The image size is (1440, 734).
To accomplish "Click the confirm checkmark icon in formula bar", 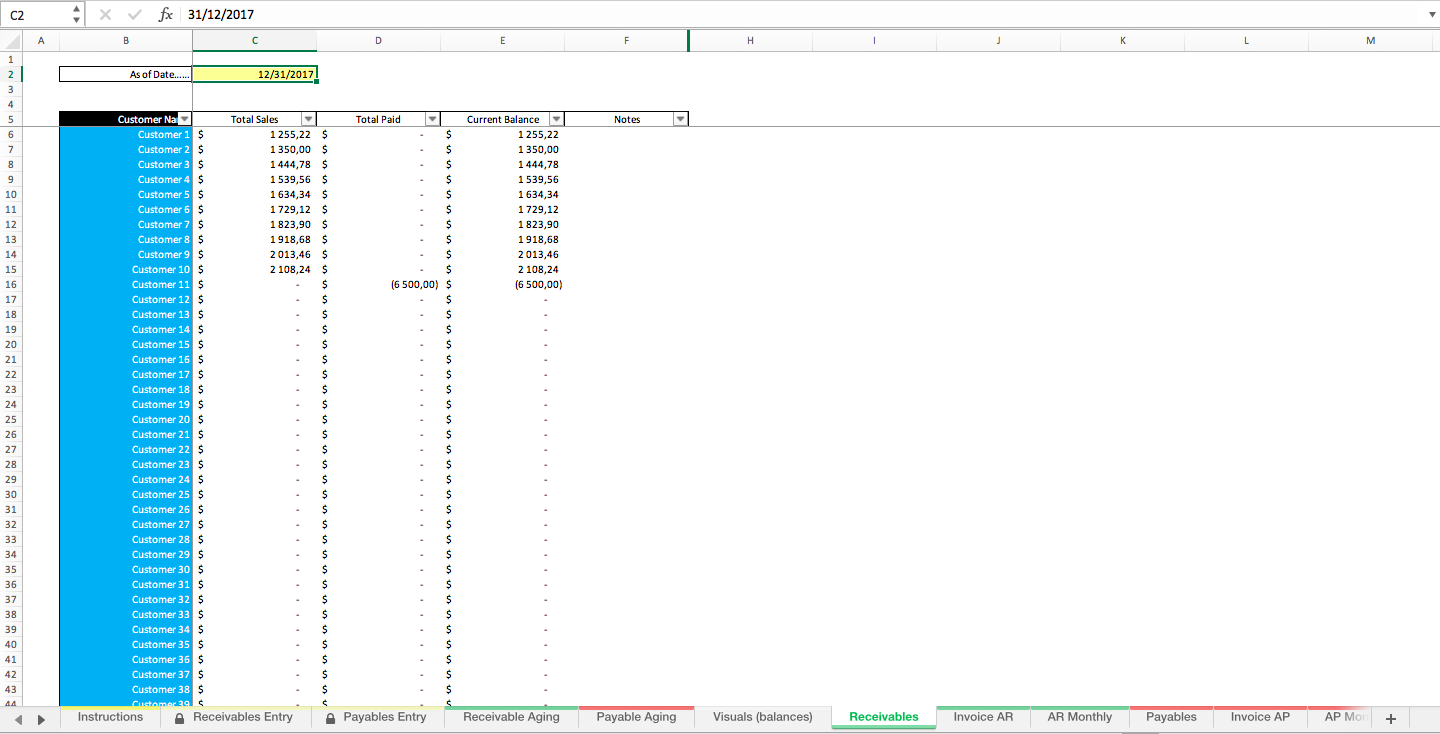I will point(134,14).
